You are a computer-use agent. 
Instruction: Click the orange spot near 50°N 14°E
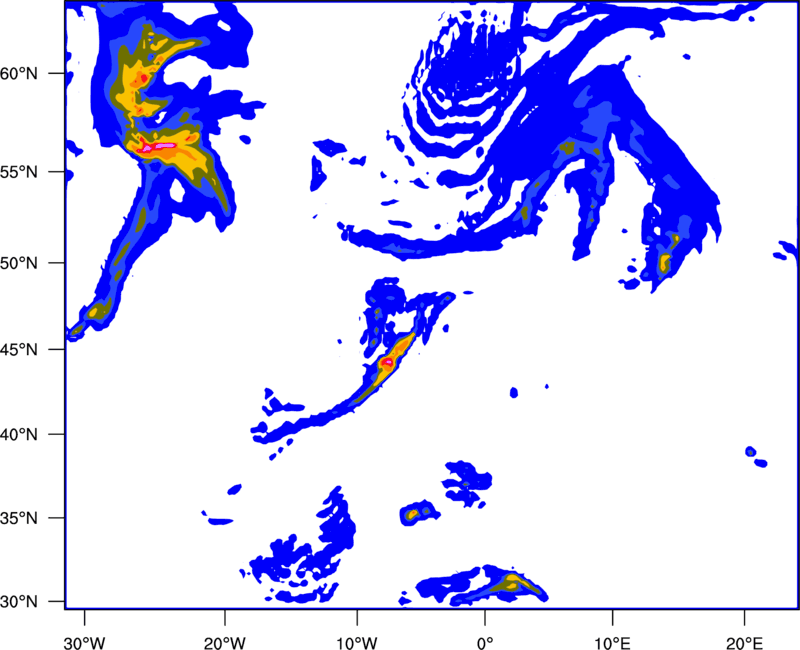664,262
